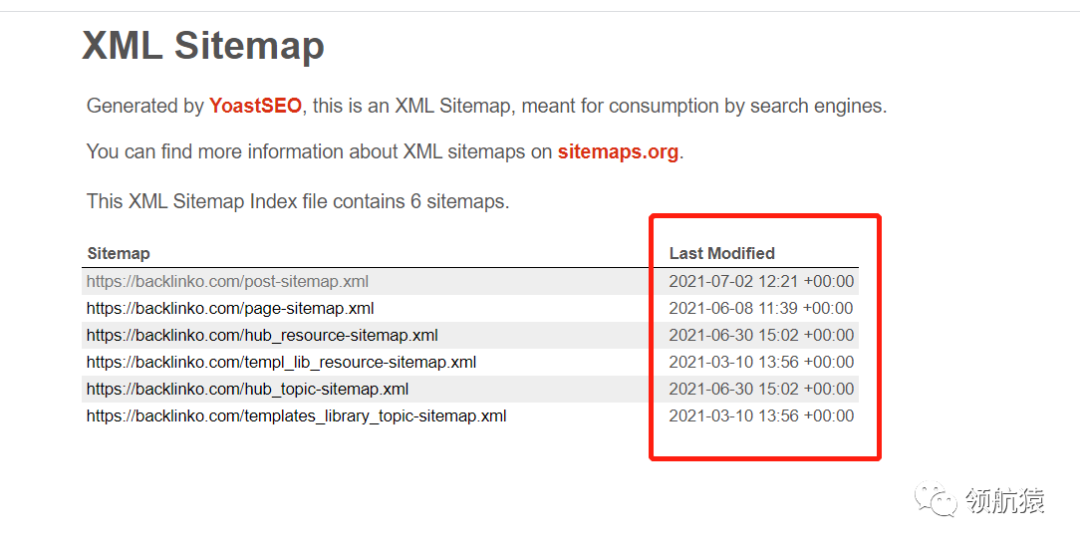Open the hub_resource-sitemap.xml link
This screenshot has width=1080, height=549.
(x=262, y=336)
